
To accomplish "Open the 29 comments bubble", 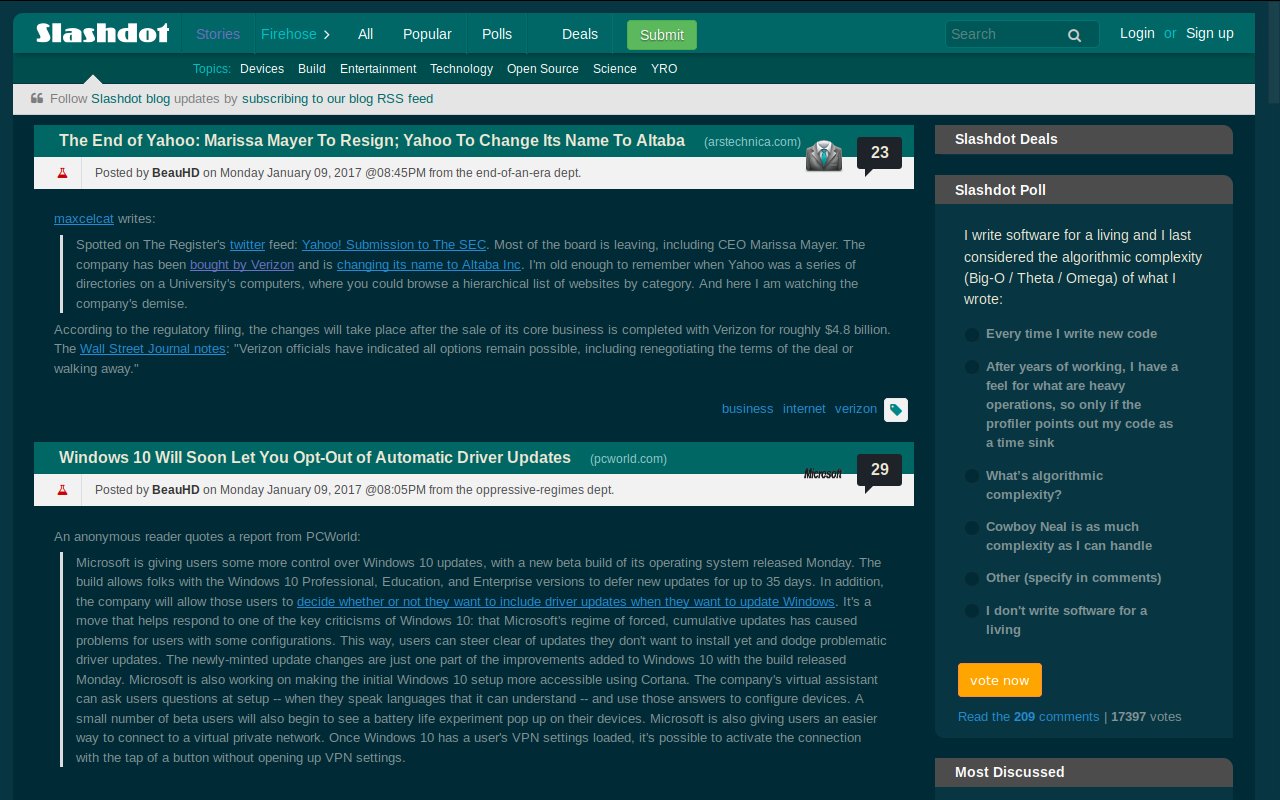I will tap(879, 471).
